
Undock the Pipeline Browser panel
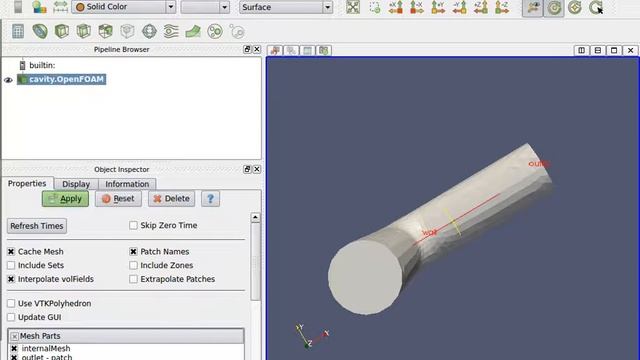[x=247, y=49]
